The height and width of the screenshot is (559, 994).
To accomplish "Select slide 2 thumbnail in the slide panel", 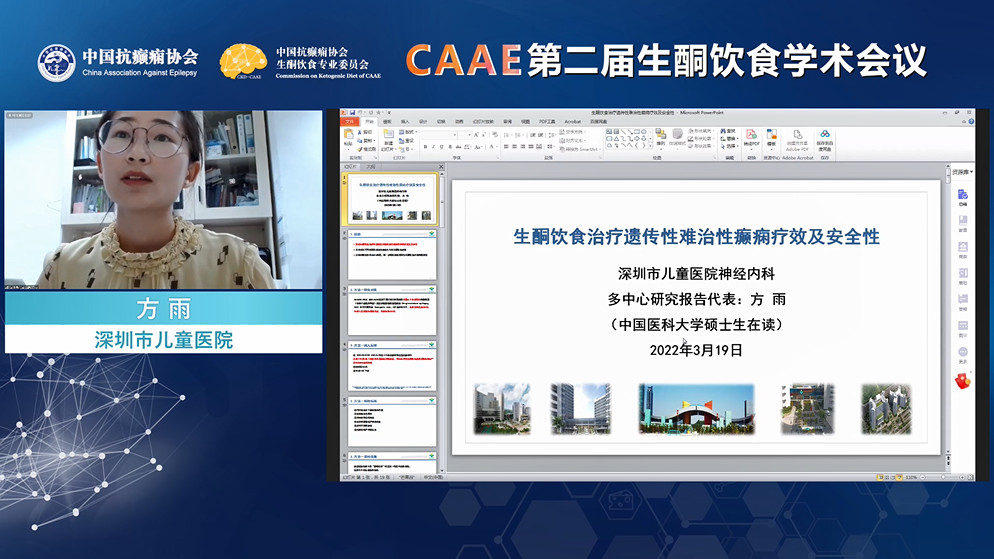I will (x=392, y=255).
